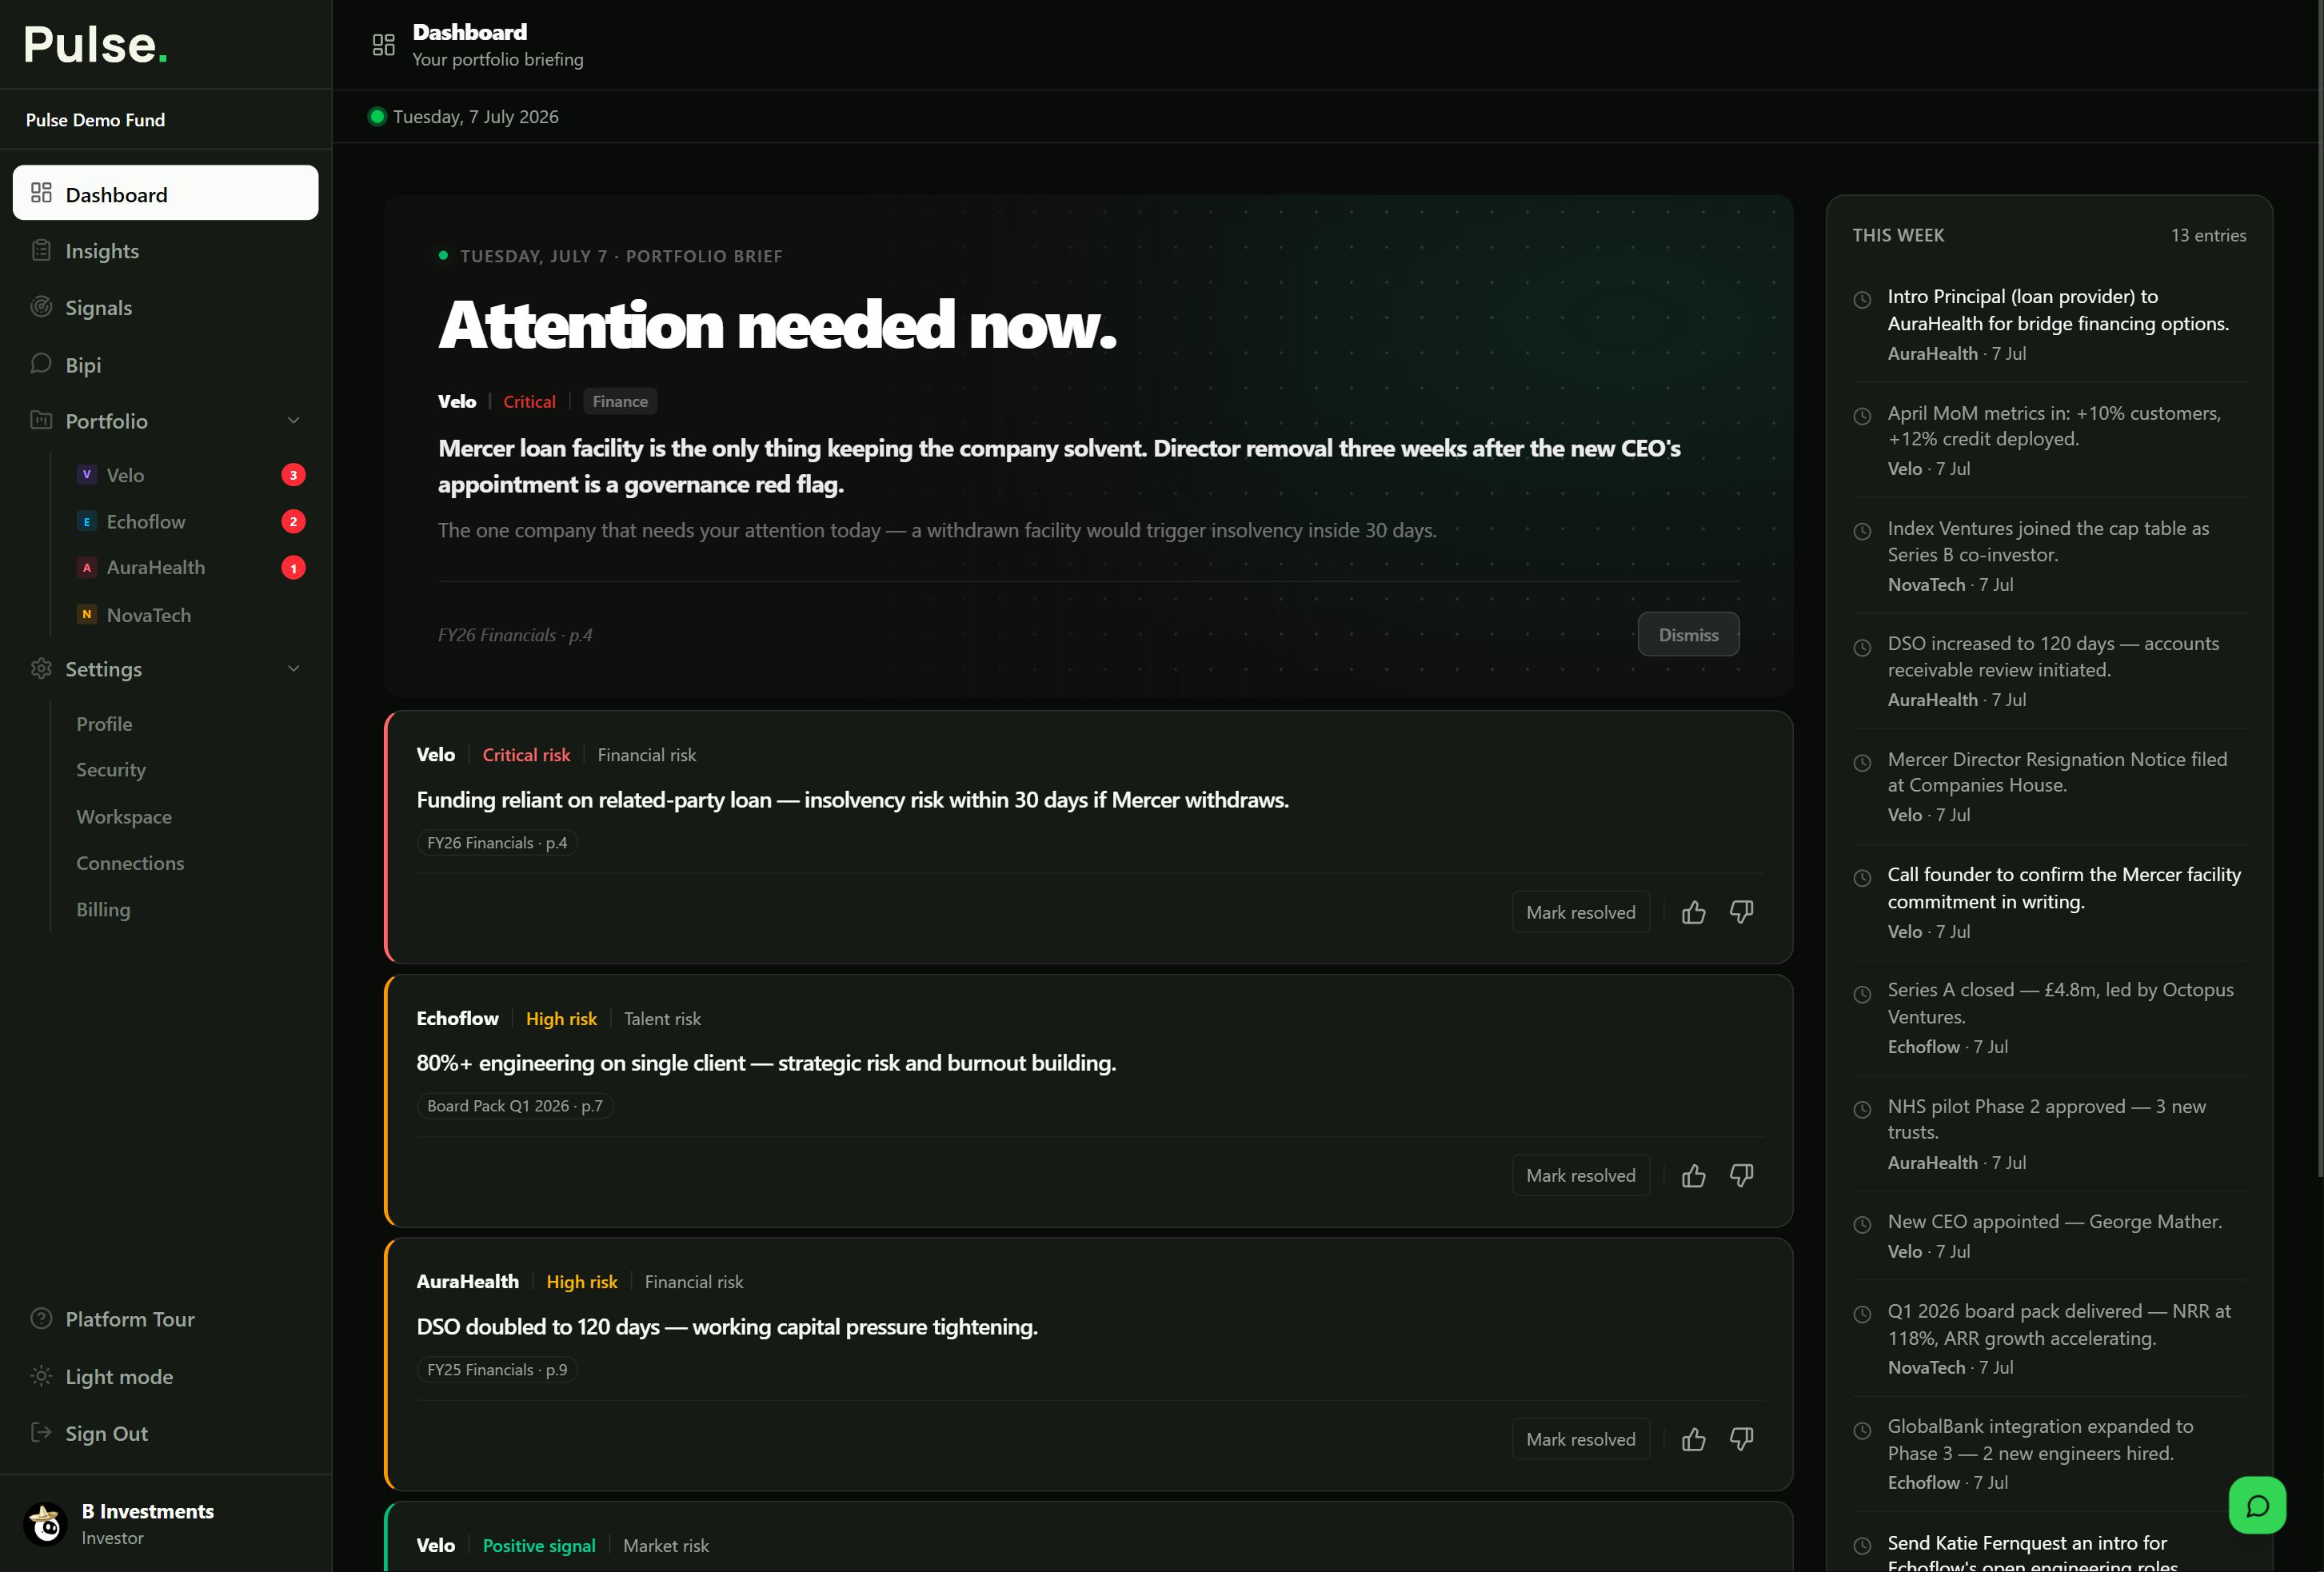
Task: Click the page scrollbar thumb
Action: pos(2319,590)
